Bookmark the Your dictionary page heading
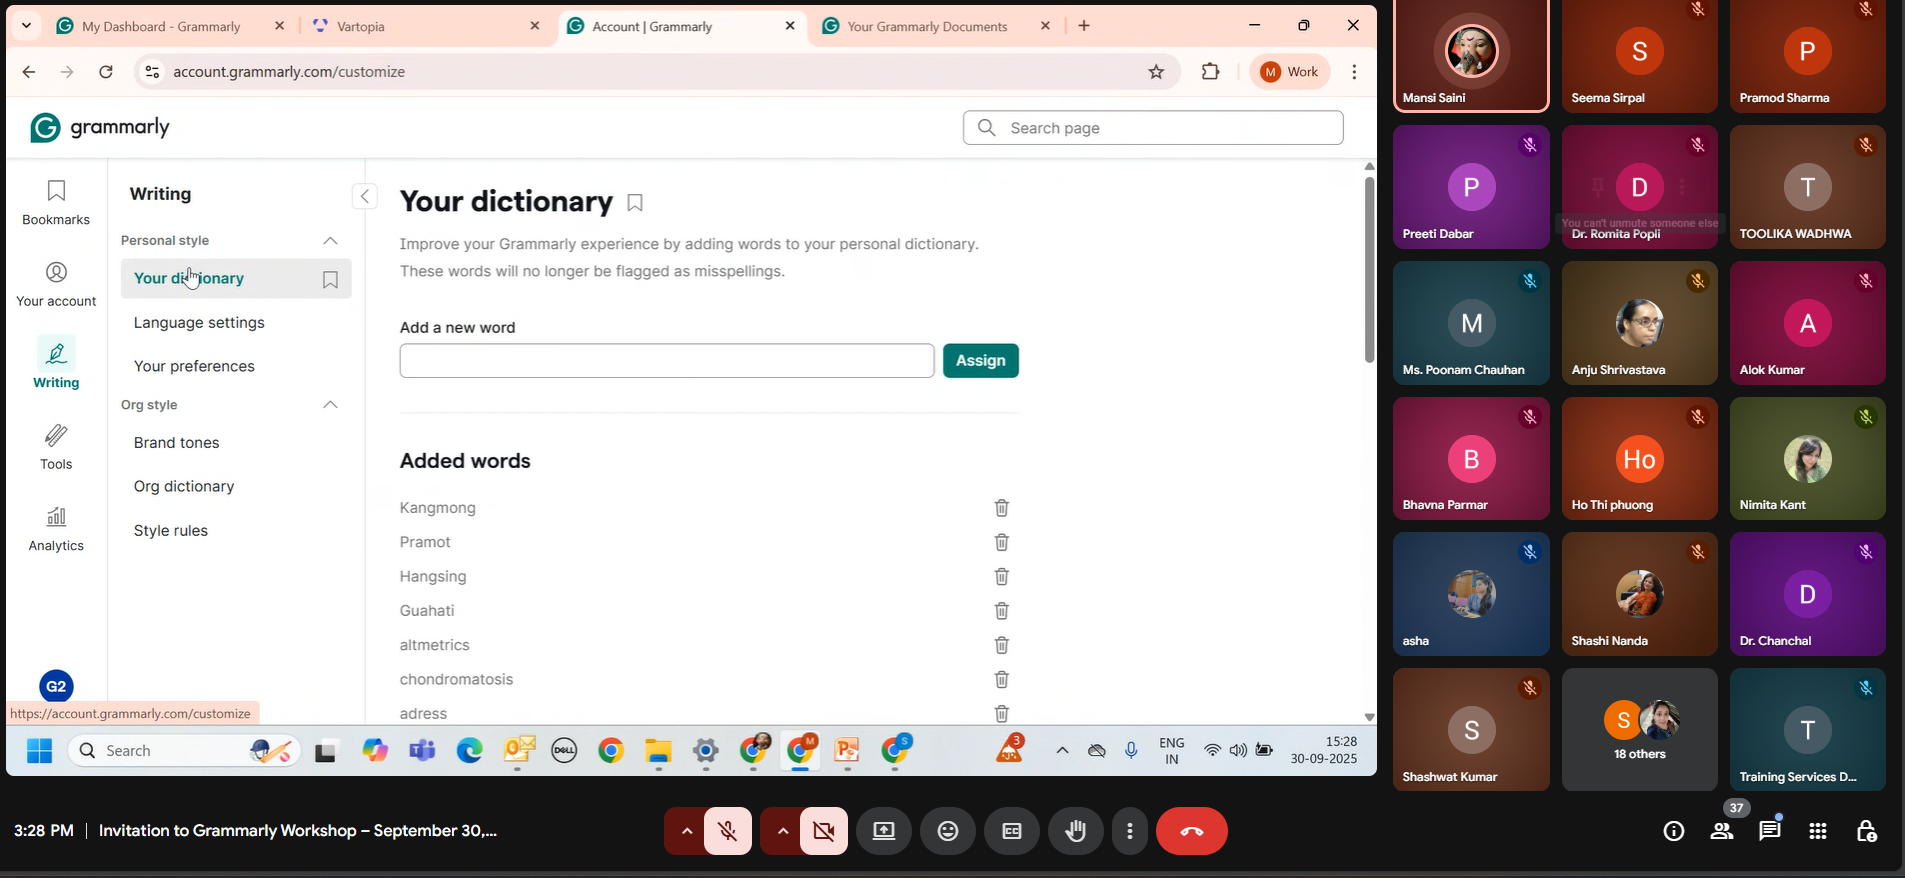Image resolution: width=1905 pixels, height=878 pixels. 635,203
